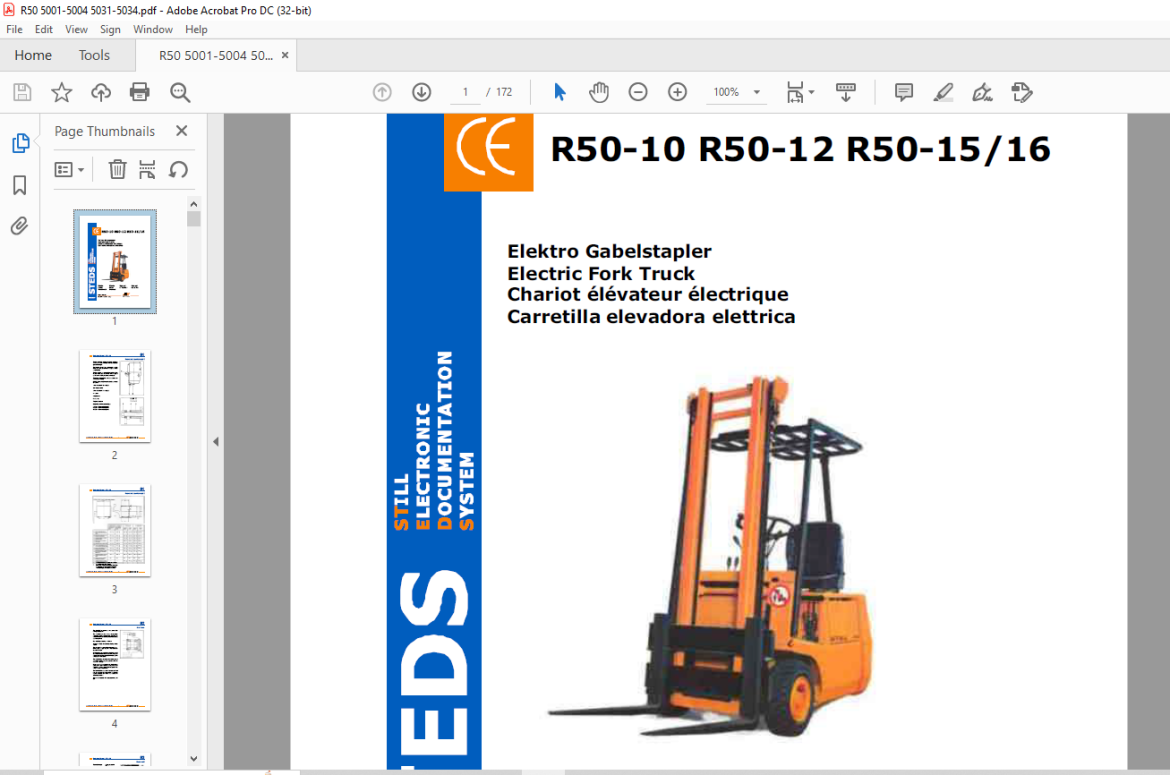Open the Help menu
Screen dimensions: 1170x775
click(196, 29)
